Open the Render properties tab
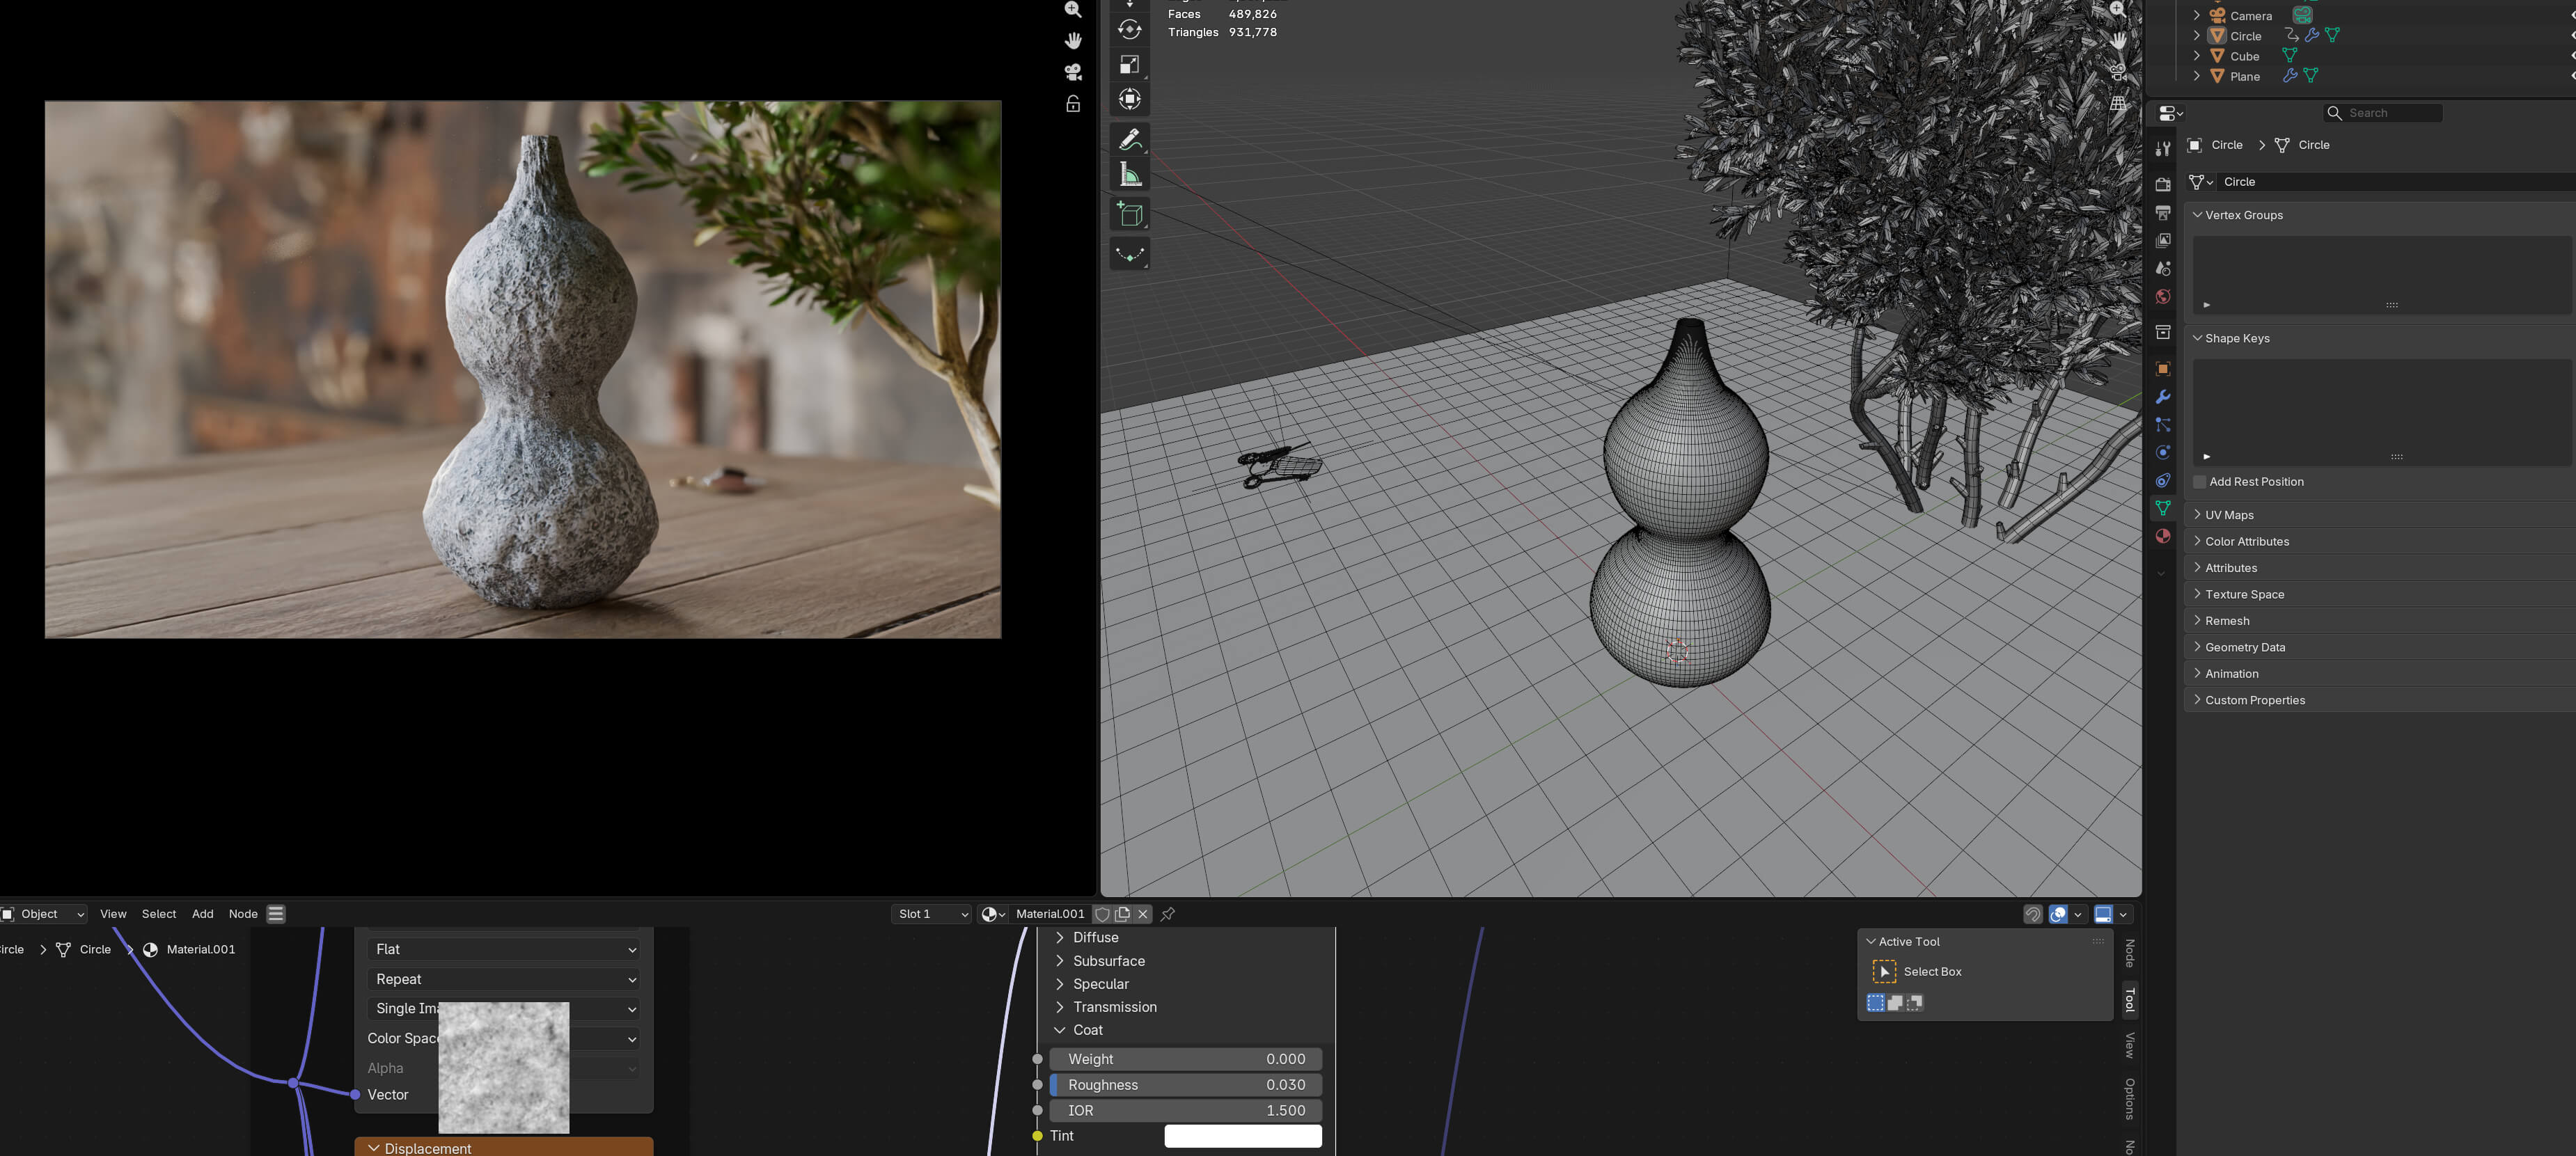 [2163, 185]
